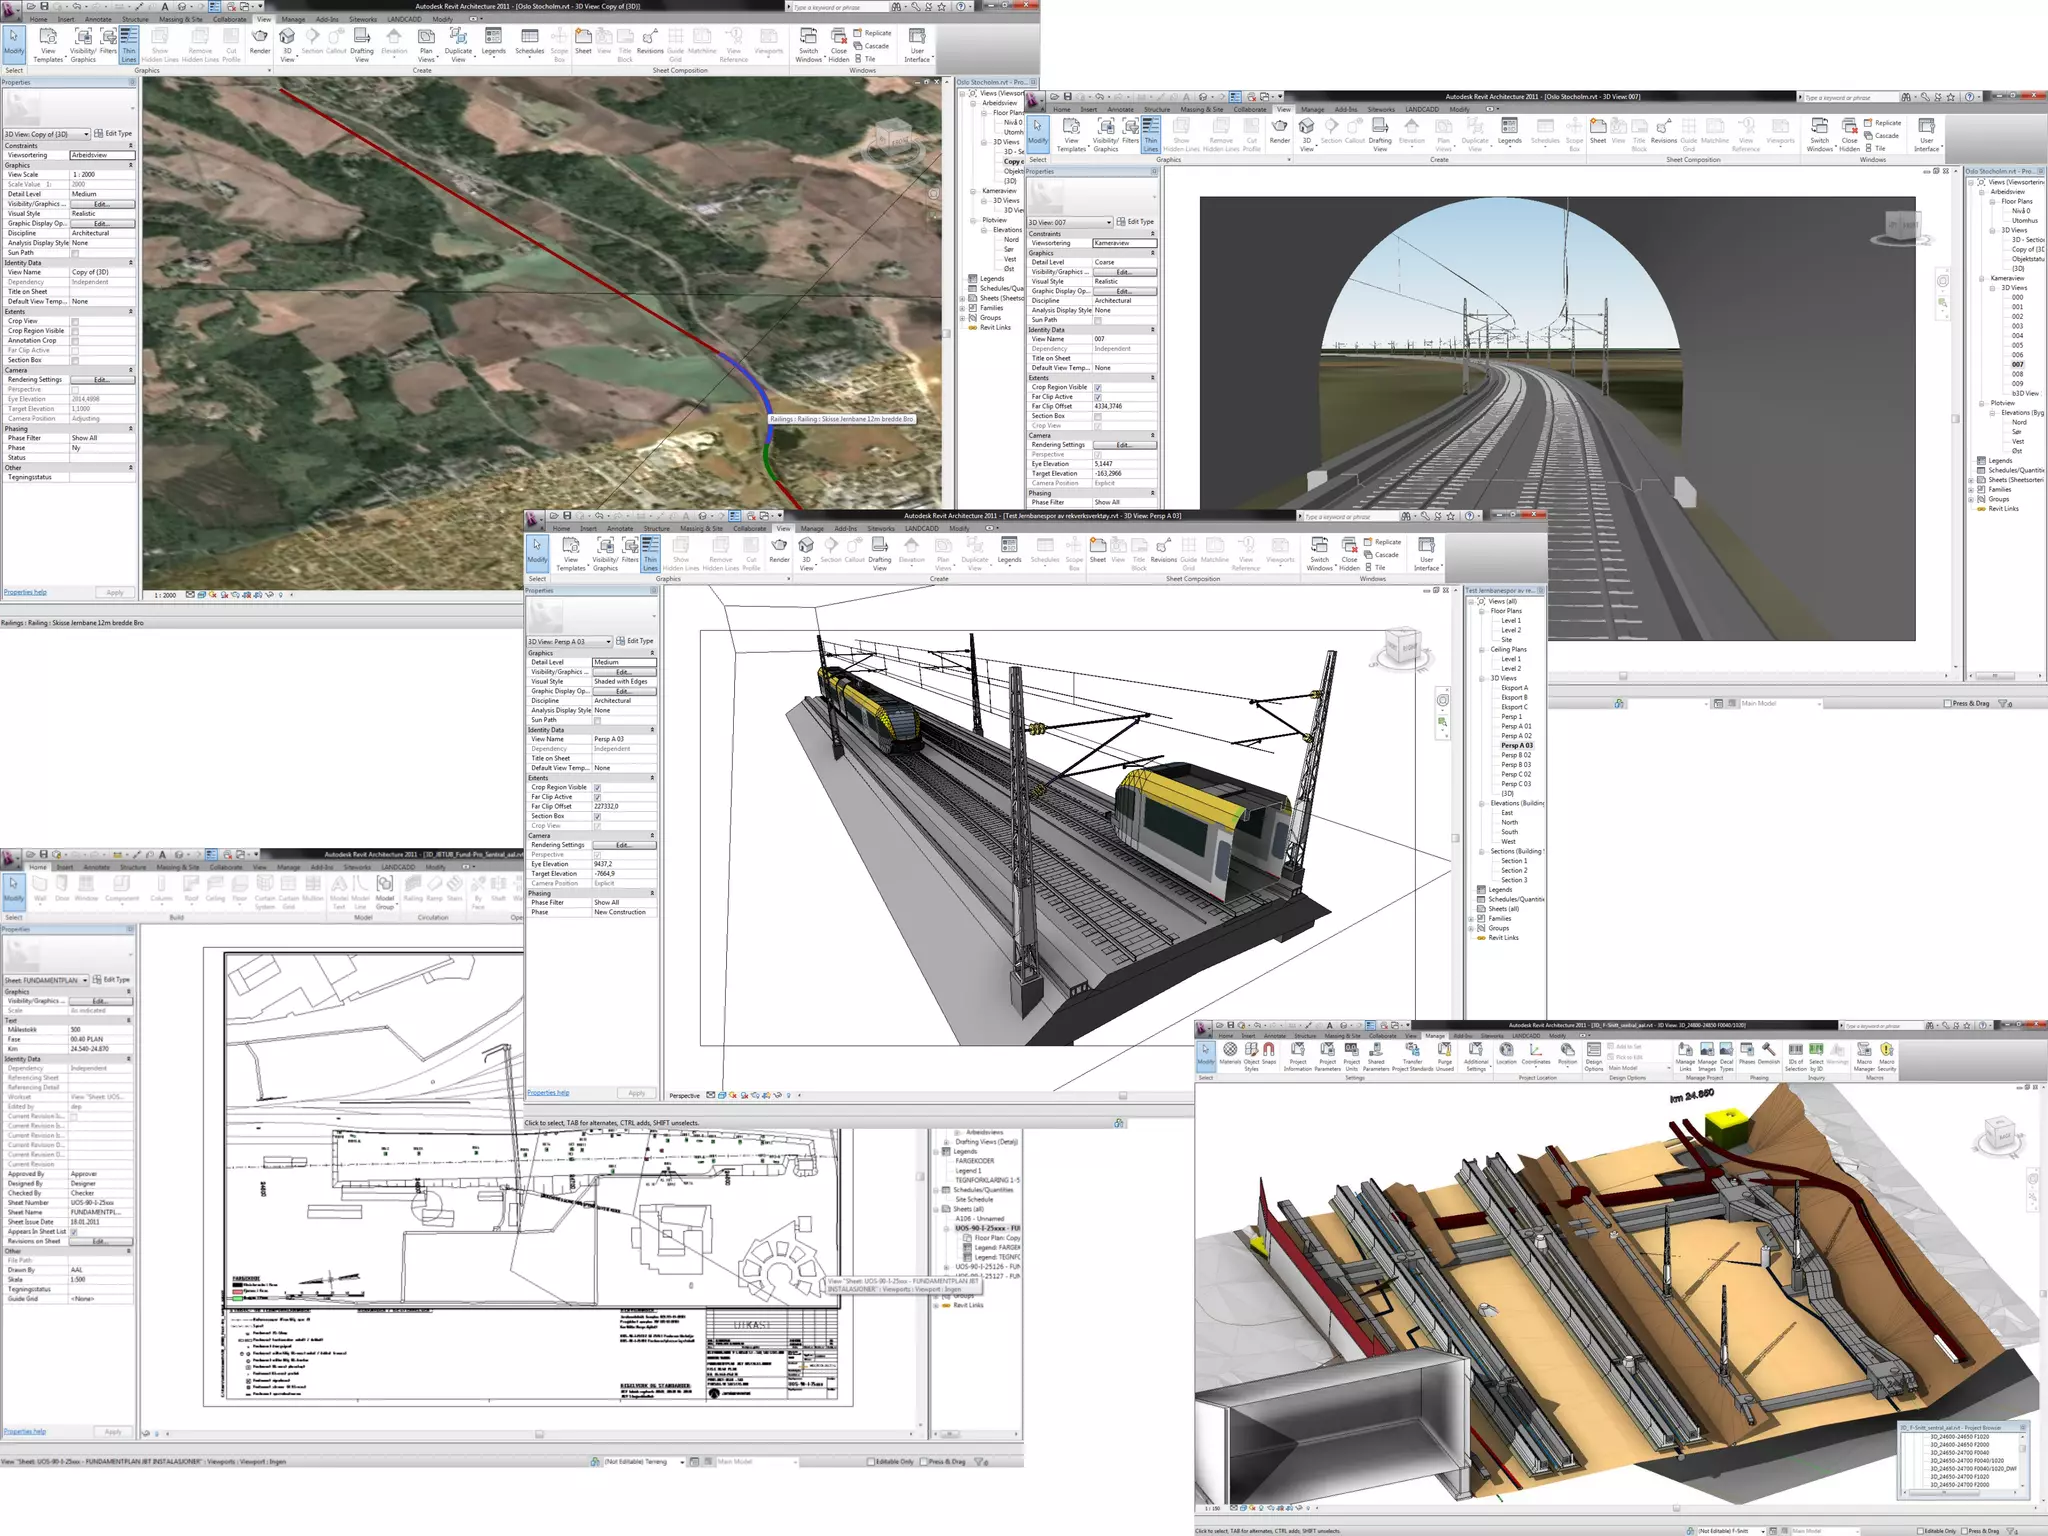This screenshot has height=1536, width=2048.
Task: Enable Section Box in Copy of 3D properties
Action: click(75, 360)
